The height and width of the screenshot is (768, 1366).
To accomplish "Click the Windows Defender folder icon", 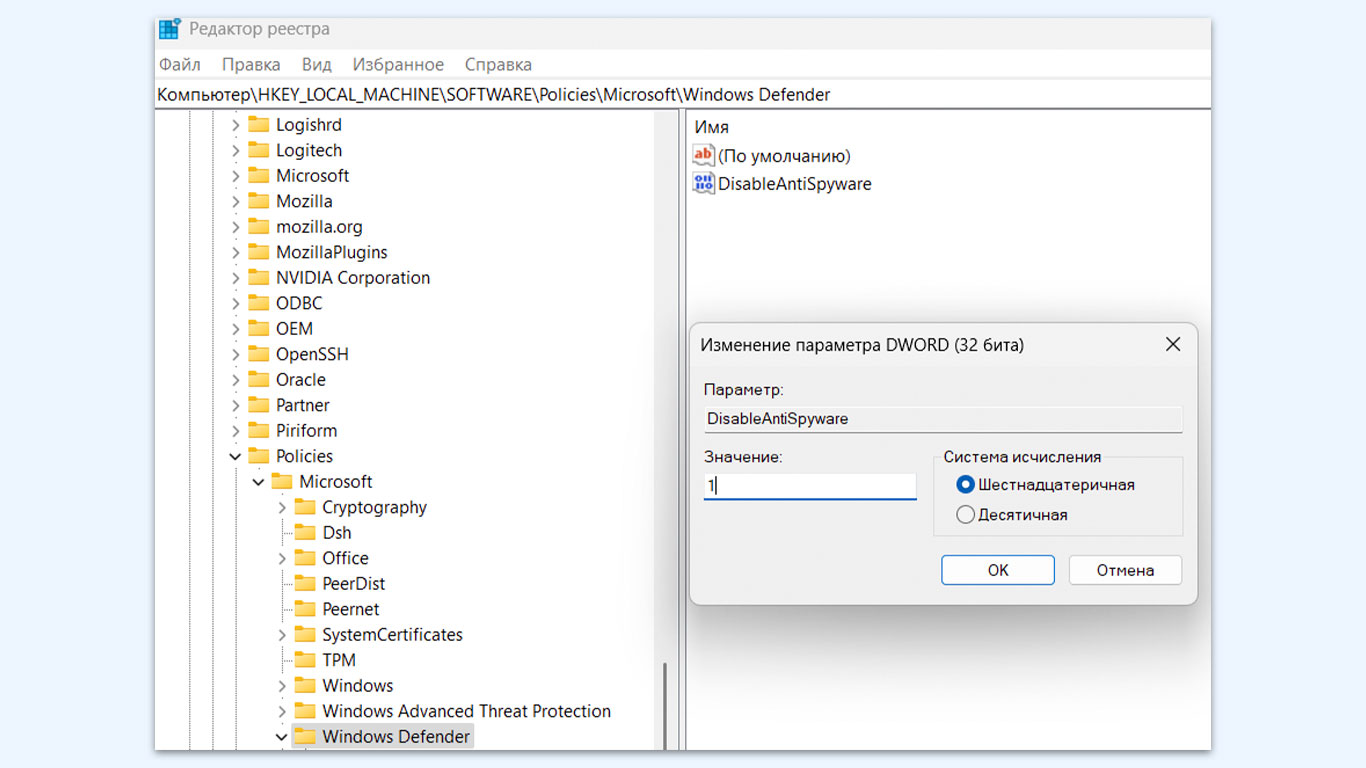I will [x=305, y=736].
